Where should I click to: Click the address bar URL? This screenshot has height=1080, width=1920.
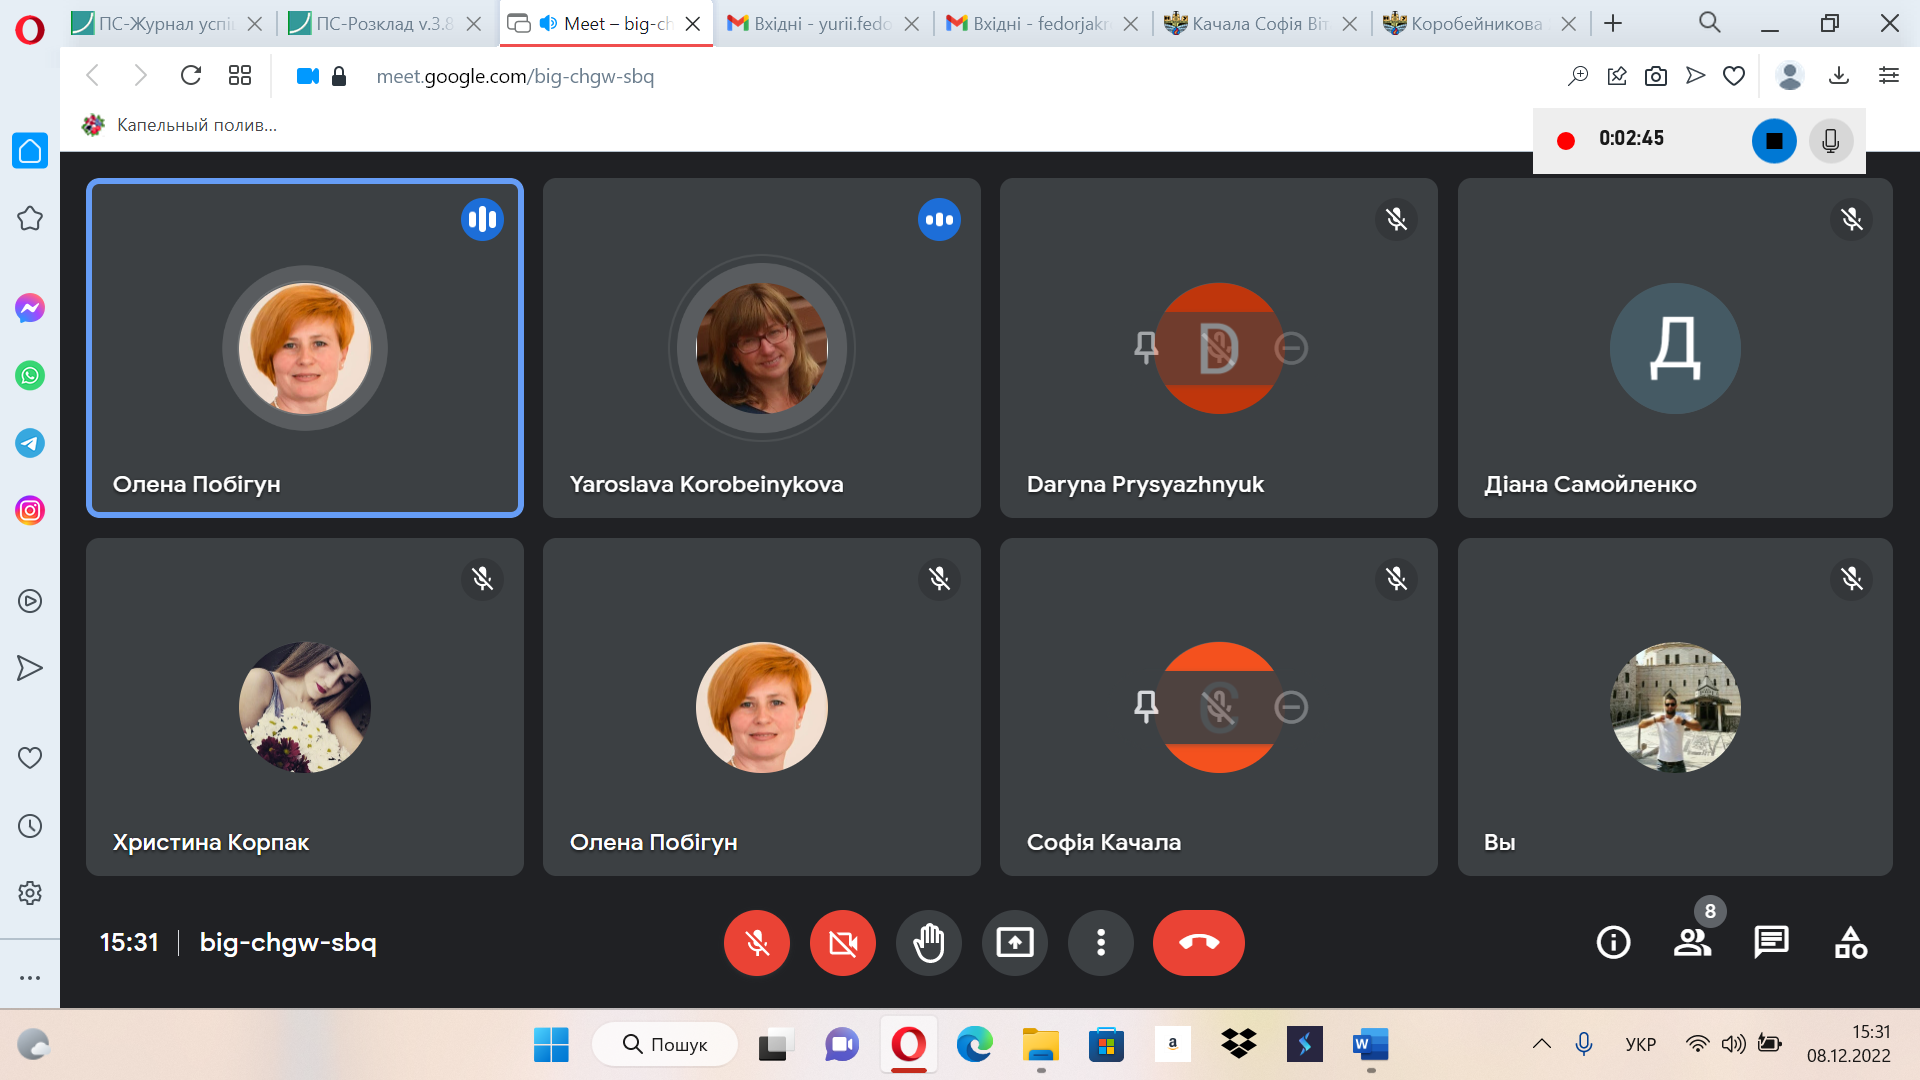pos(515,76)
